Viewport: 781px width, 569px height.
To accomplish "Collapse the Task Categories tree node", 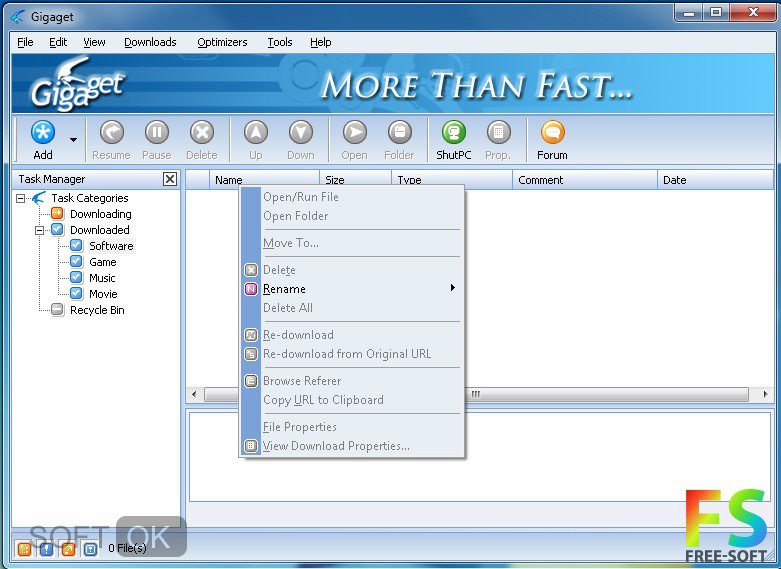I will [x=20, y=198].
